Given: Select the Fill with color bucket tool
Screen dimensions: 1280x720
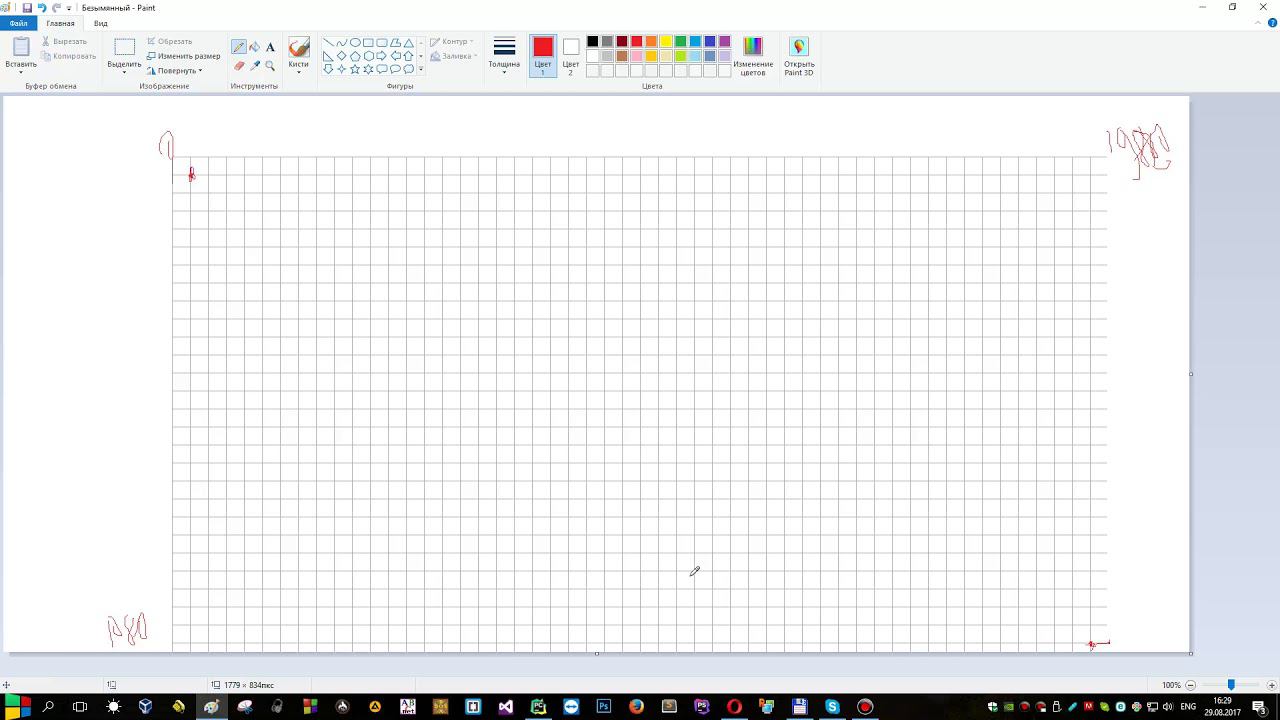Looking at the screenshot, I should 255,47.
